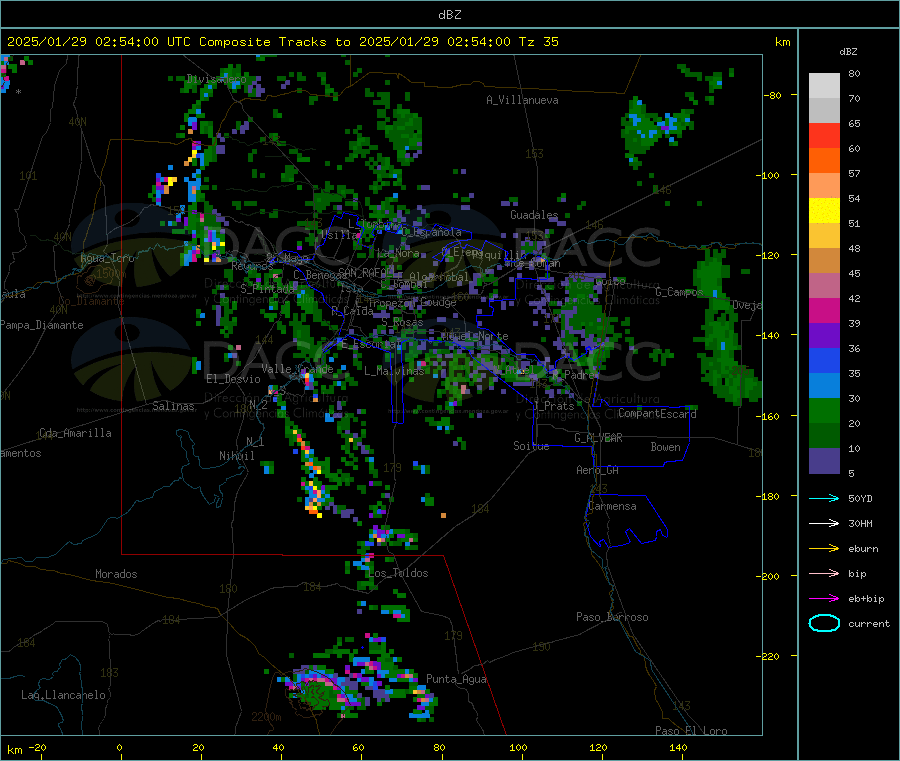Click the Soitue map label
The width and height of the screenshot is (900, 761).
[x=531, y=445]
